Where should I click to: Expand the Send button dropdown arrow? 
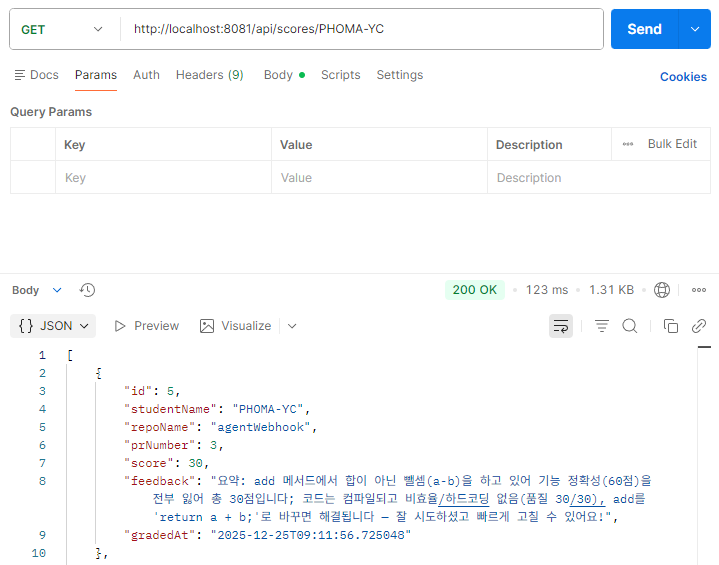[694, 29]
